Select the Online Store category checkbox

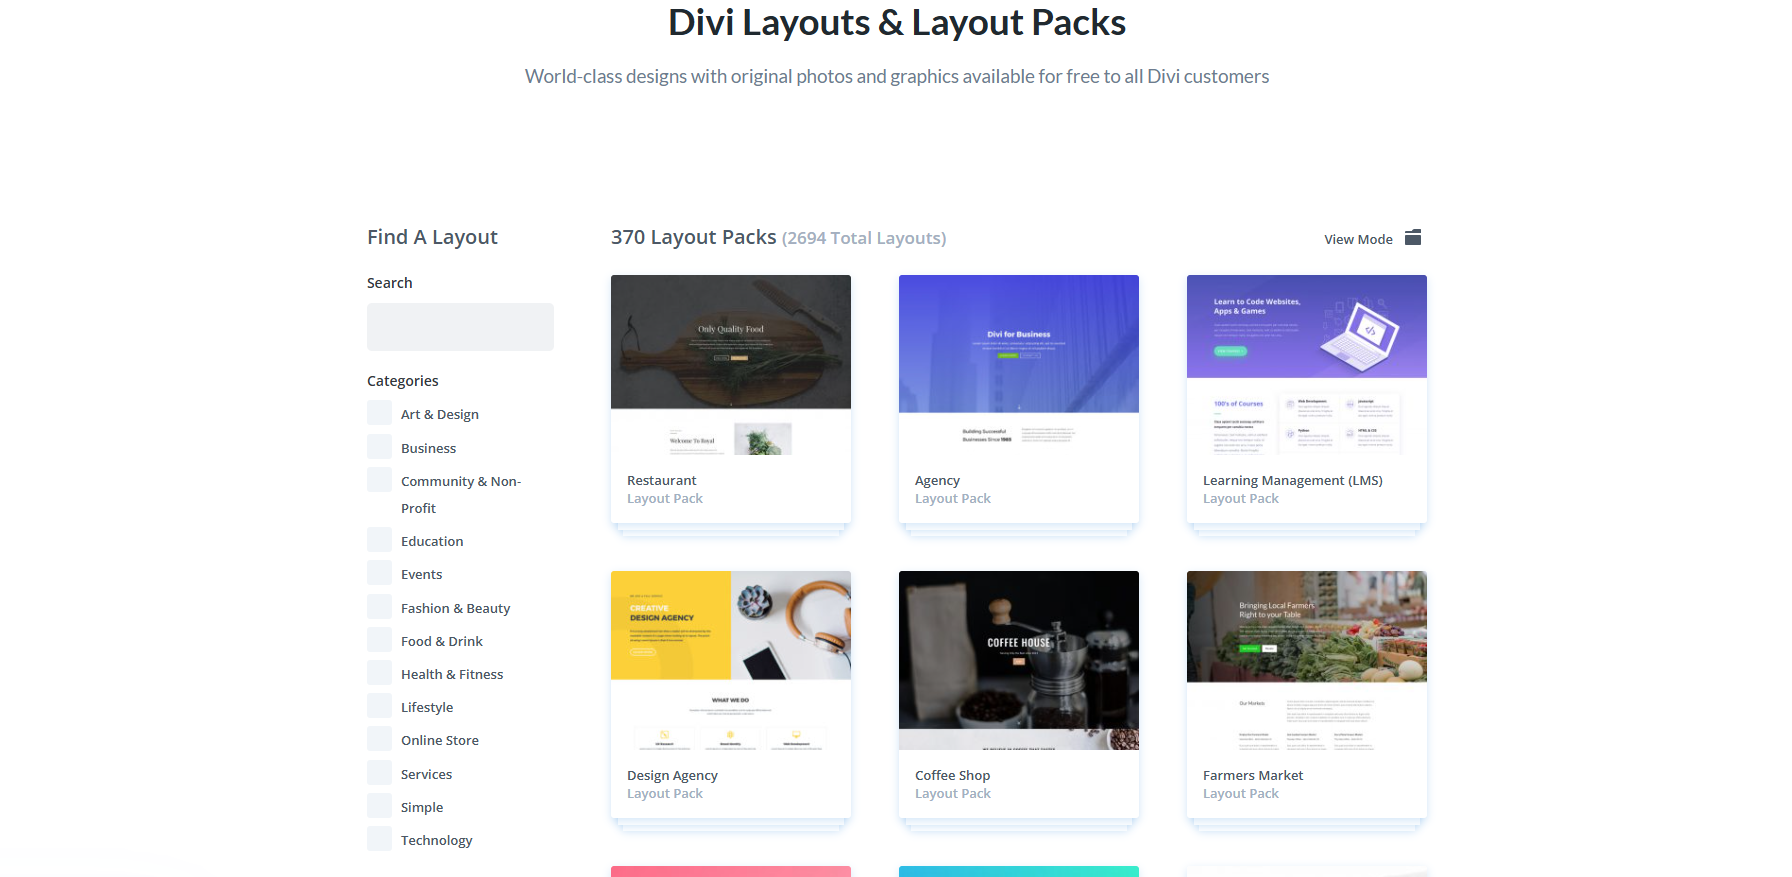click(380, 739)
